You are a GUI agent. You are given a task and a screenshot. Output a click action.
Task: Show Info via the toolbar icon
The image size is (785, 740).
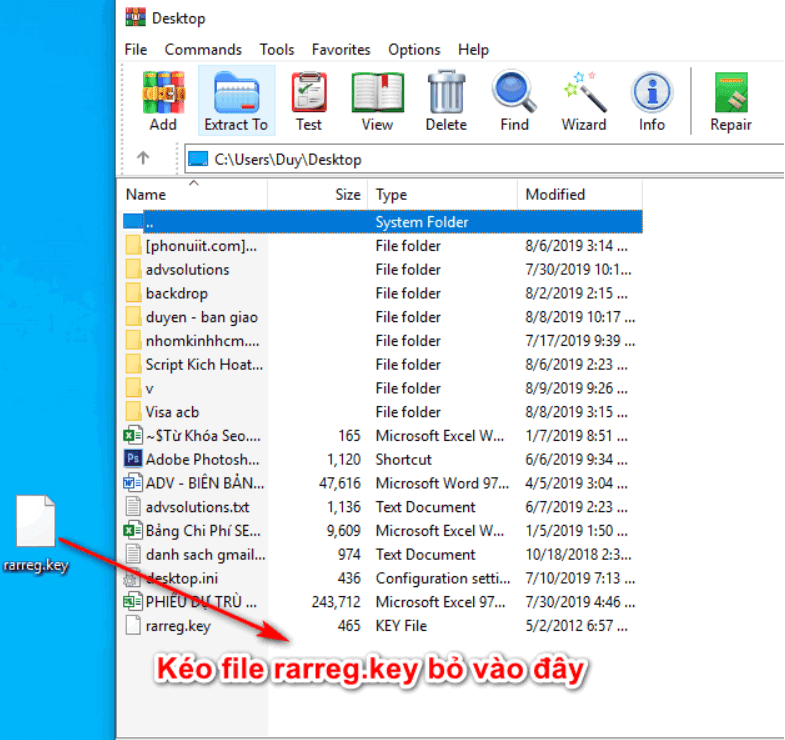point(652,101)
